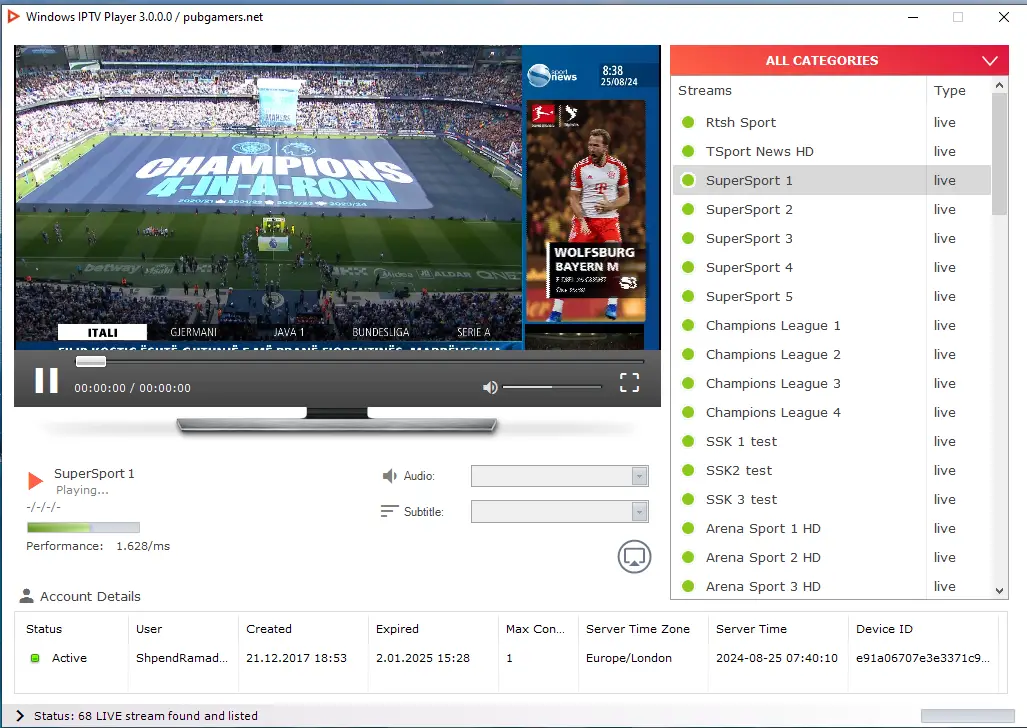Open Arena Sport 2 HD stream
1027x728 pixels.
coord(831,558)
